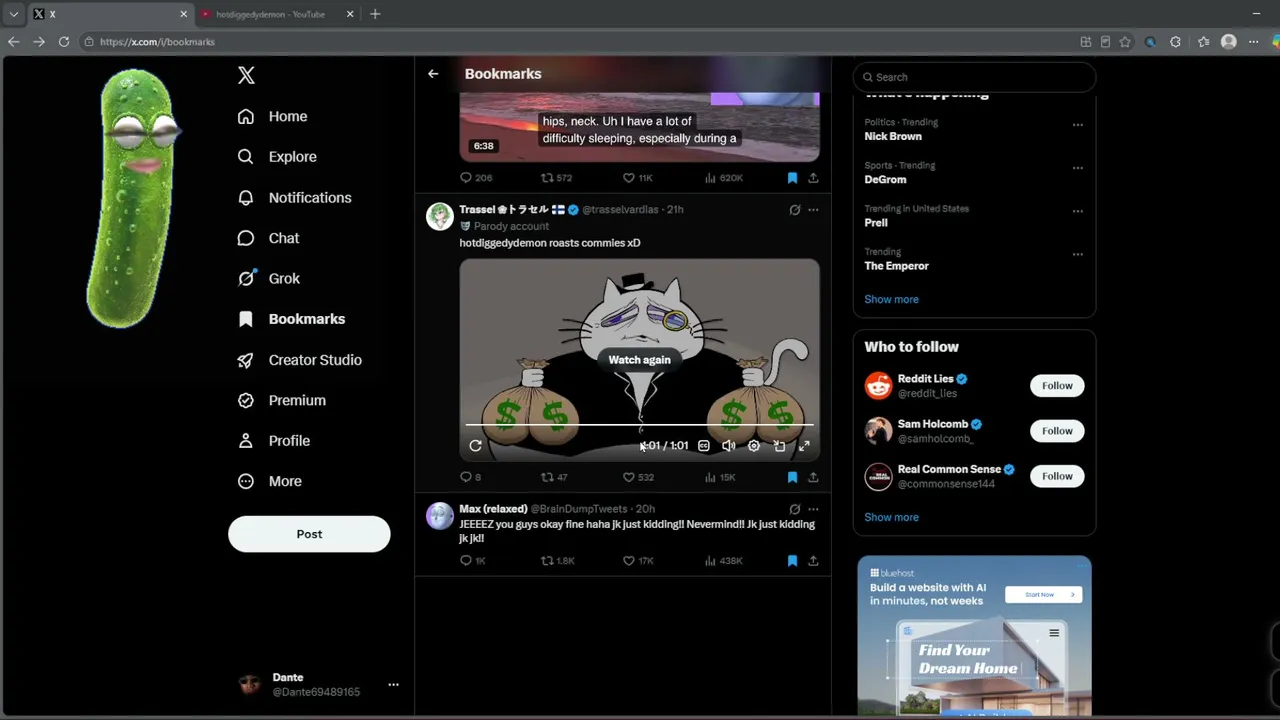Open Grok action on Trassel's post

pos(795,210)
